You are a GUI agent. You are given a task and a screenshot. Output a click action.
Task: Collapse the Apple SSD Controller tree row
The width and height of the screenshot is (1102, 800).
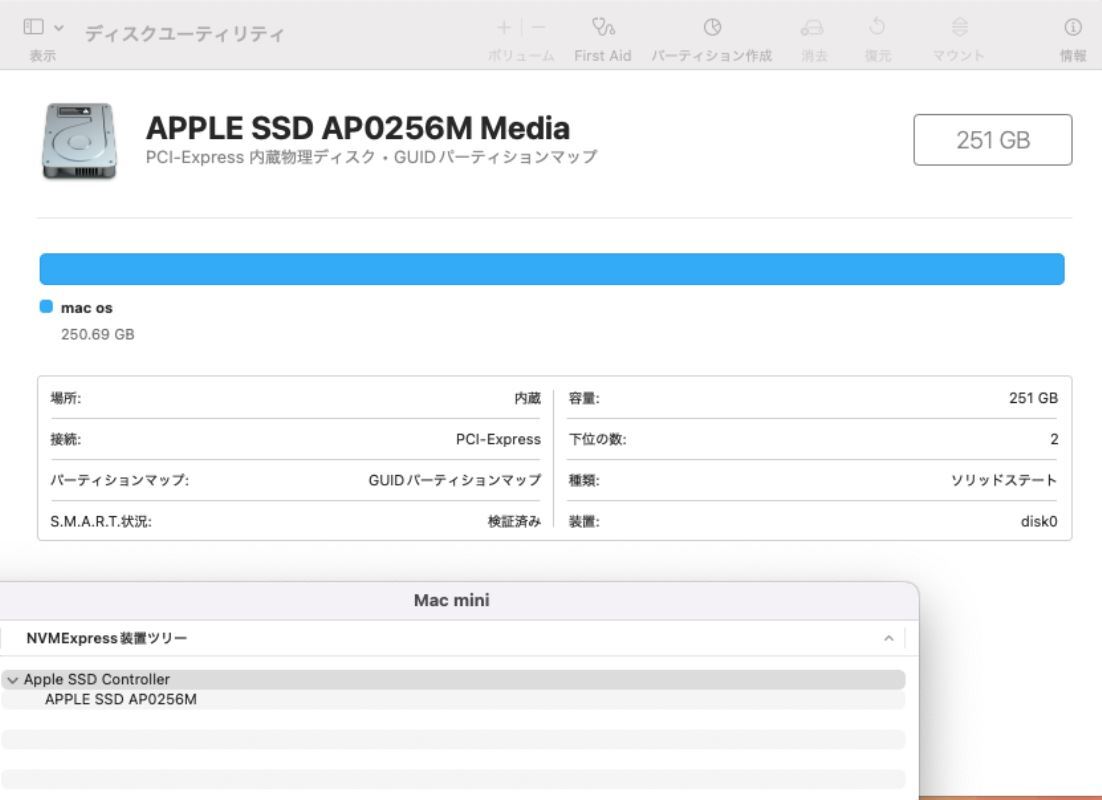[x=12, y=680]
